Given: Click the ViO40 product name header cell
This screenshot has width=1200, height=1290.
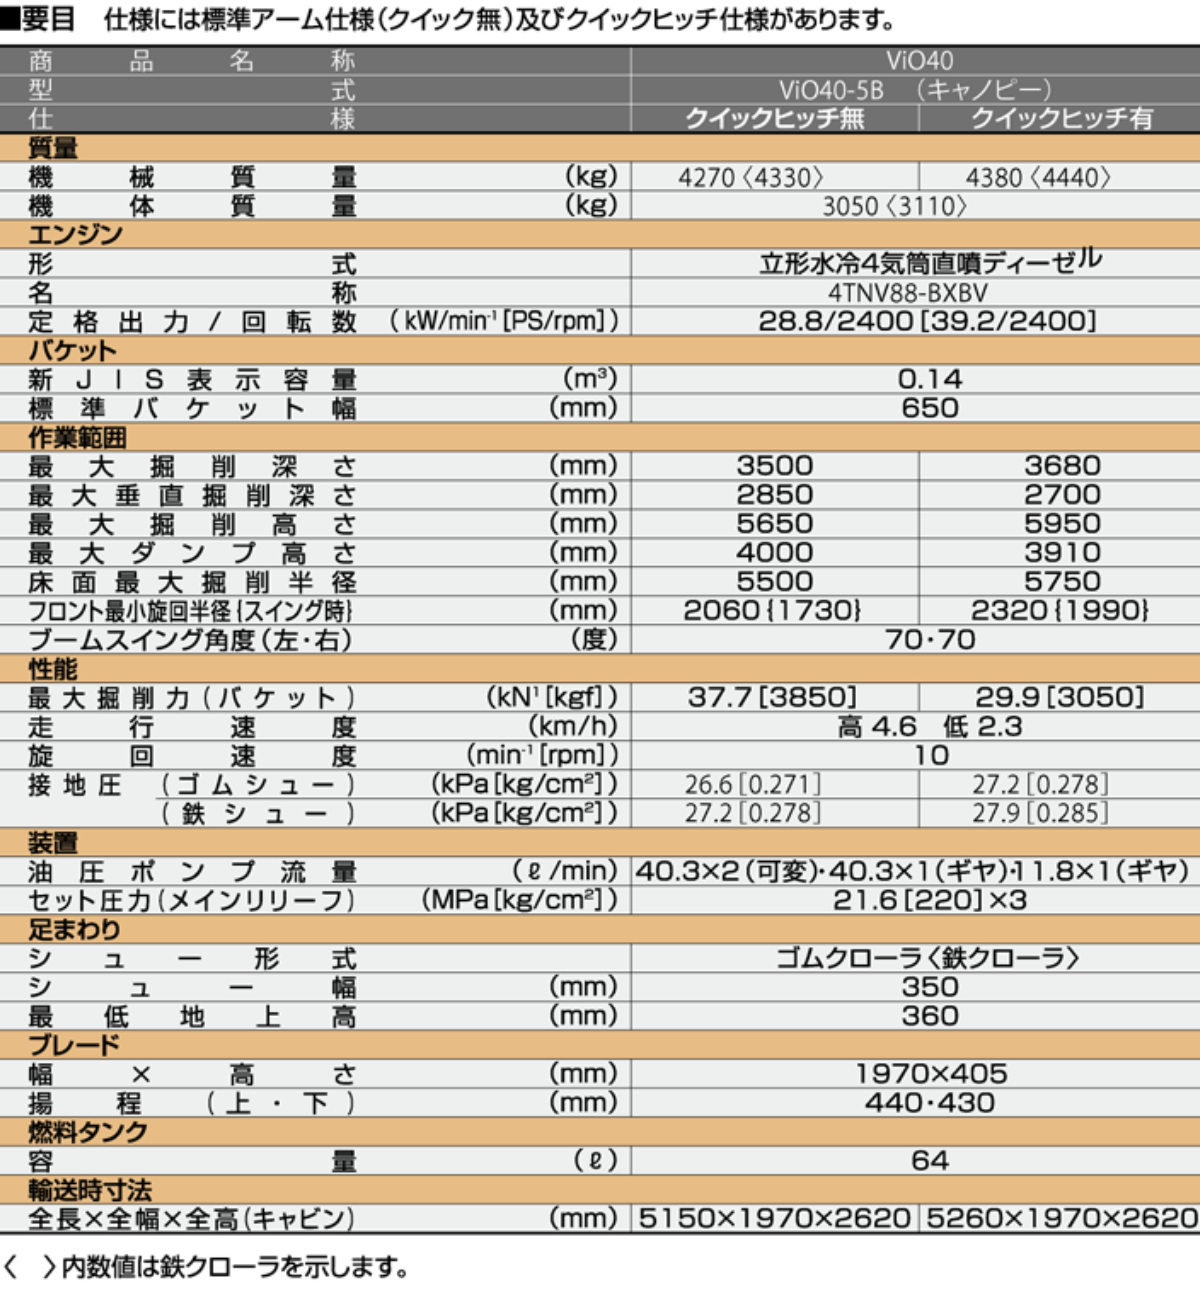Looking at the screenshot, I should [918, 61].
